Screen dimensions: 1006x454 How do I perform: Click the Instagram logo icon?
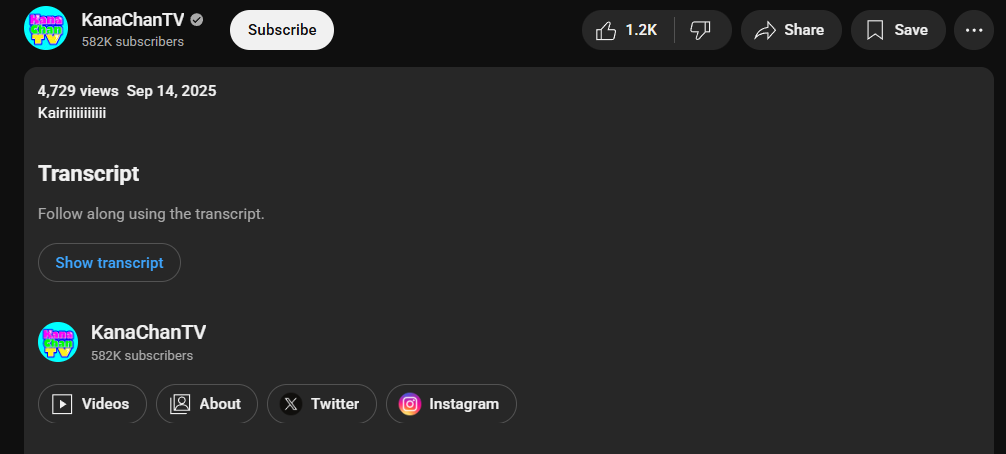pos(409,404)
